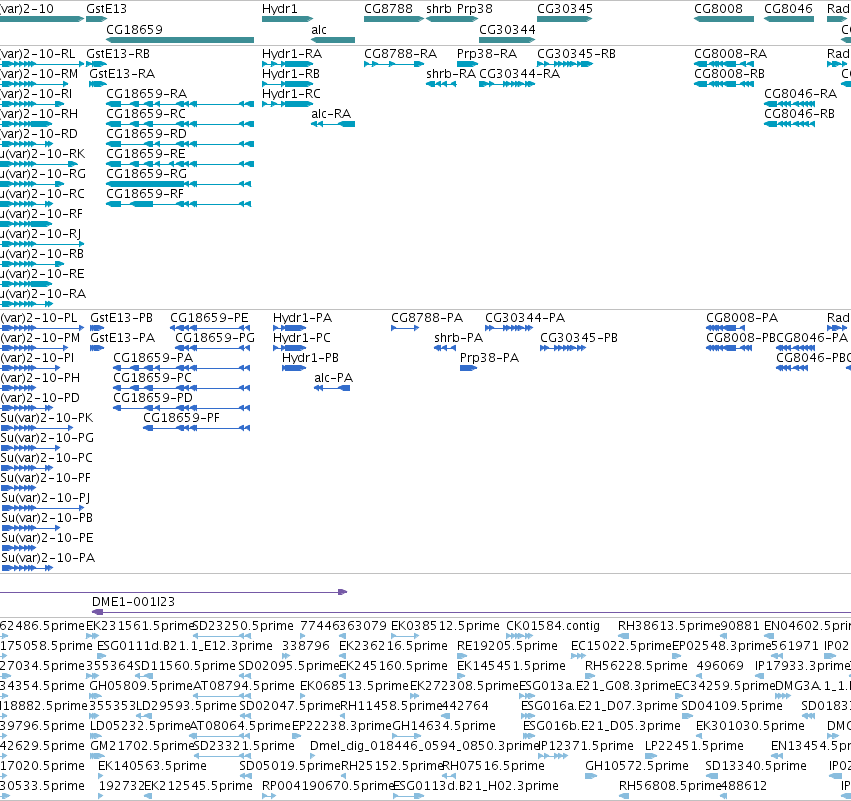The image size is (851, 801).
Task: Click EST label RE19205.5prime
Action: coord(507,646)
